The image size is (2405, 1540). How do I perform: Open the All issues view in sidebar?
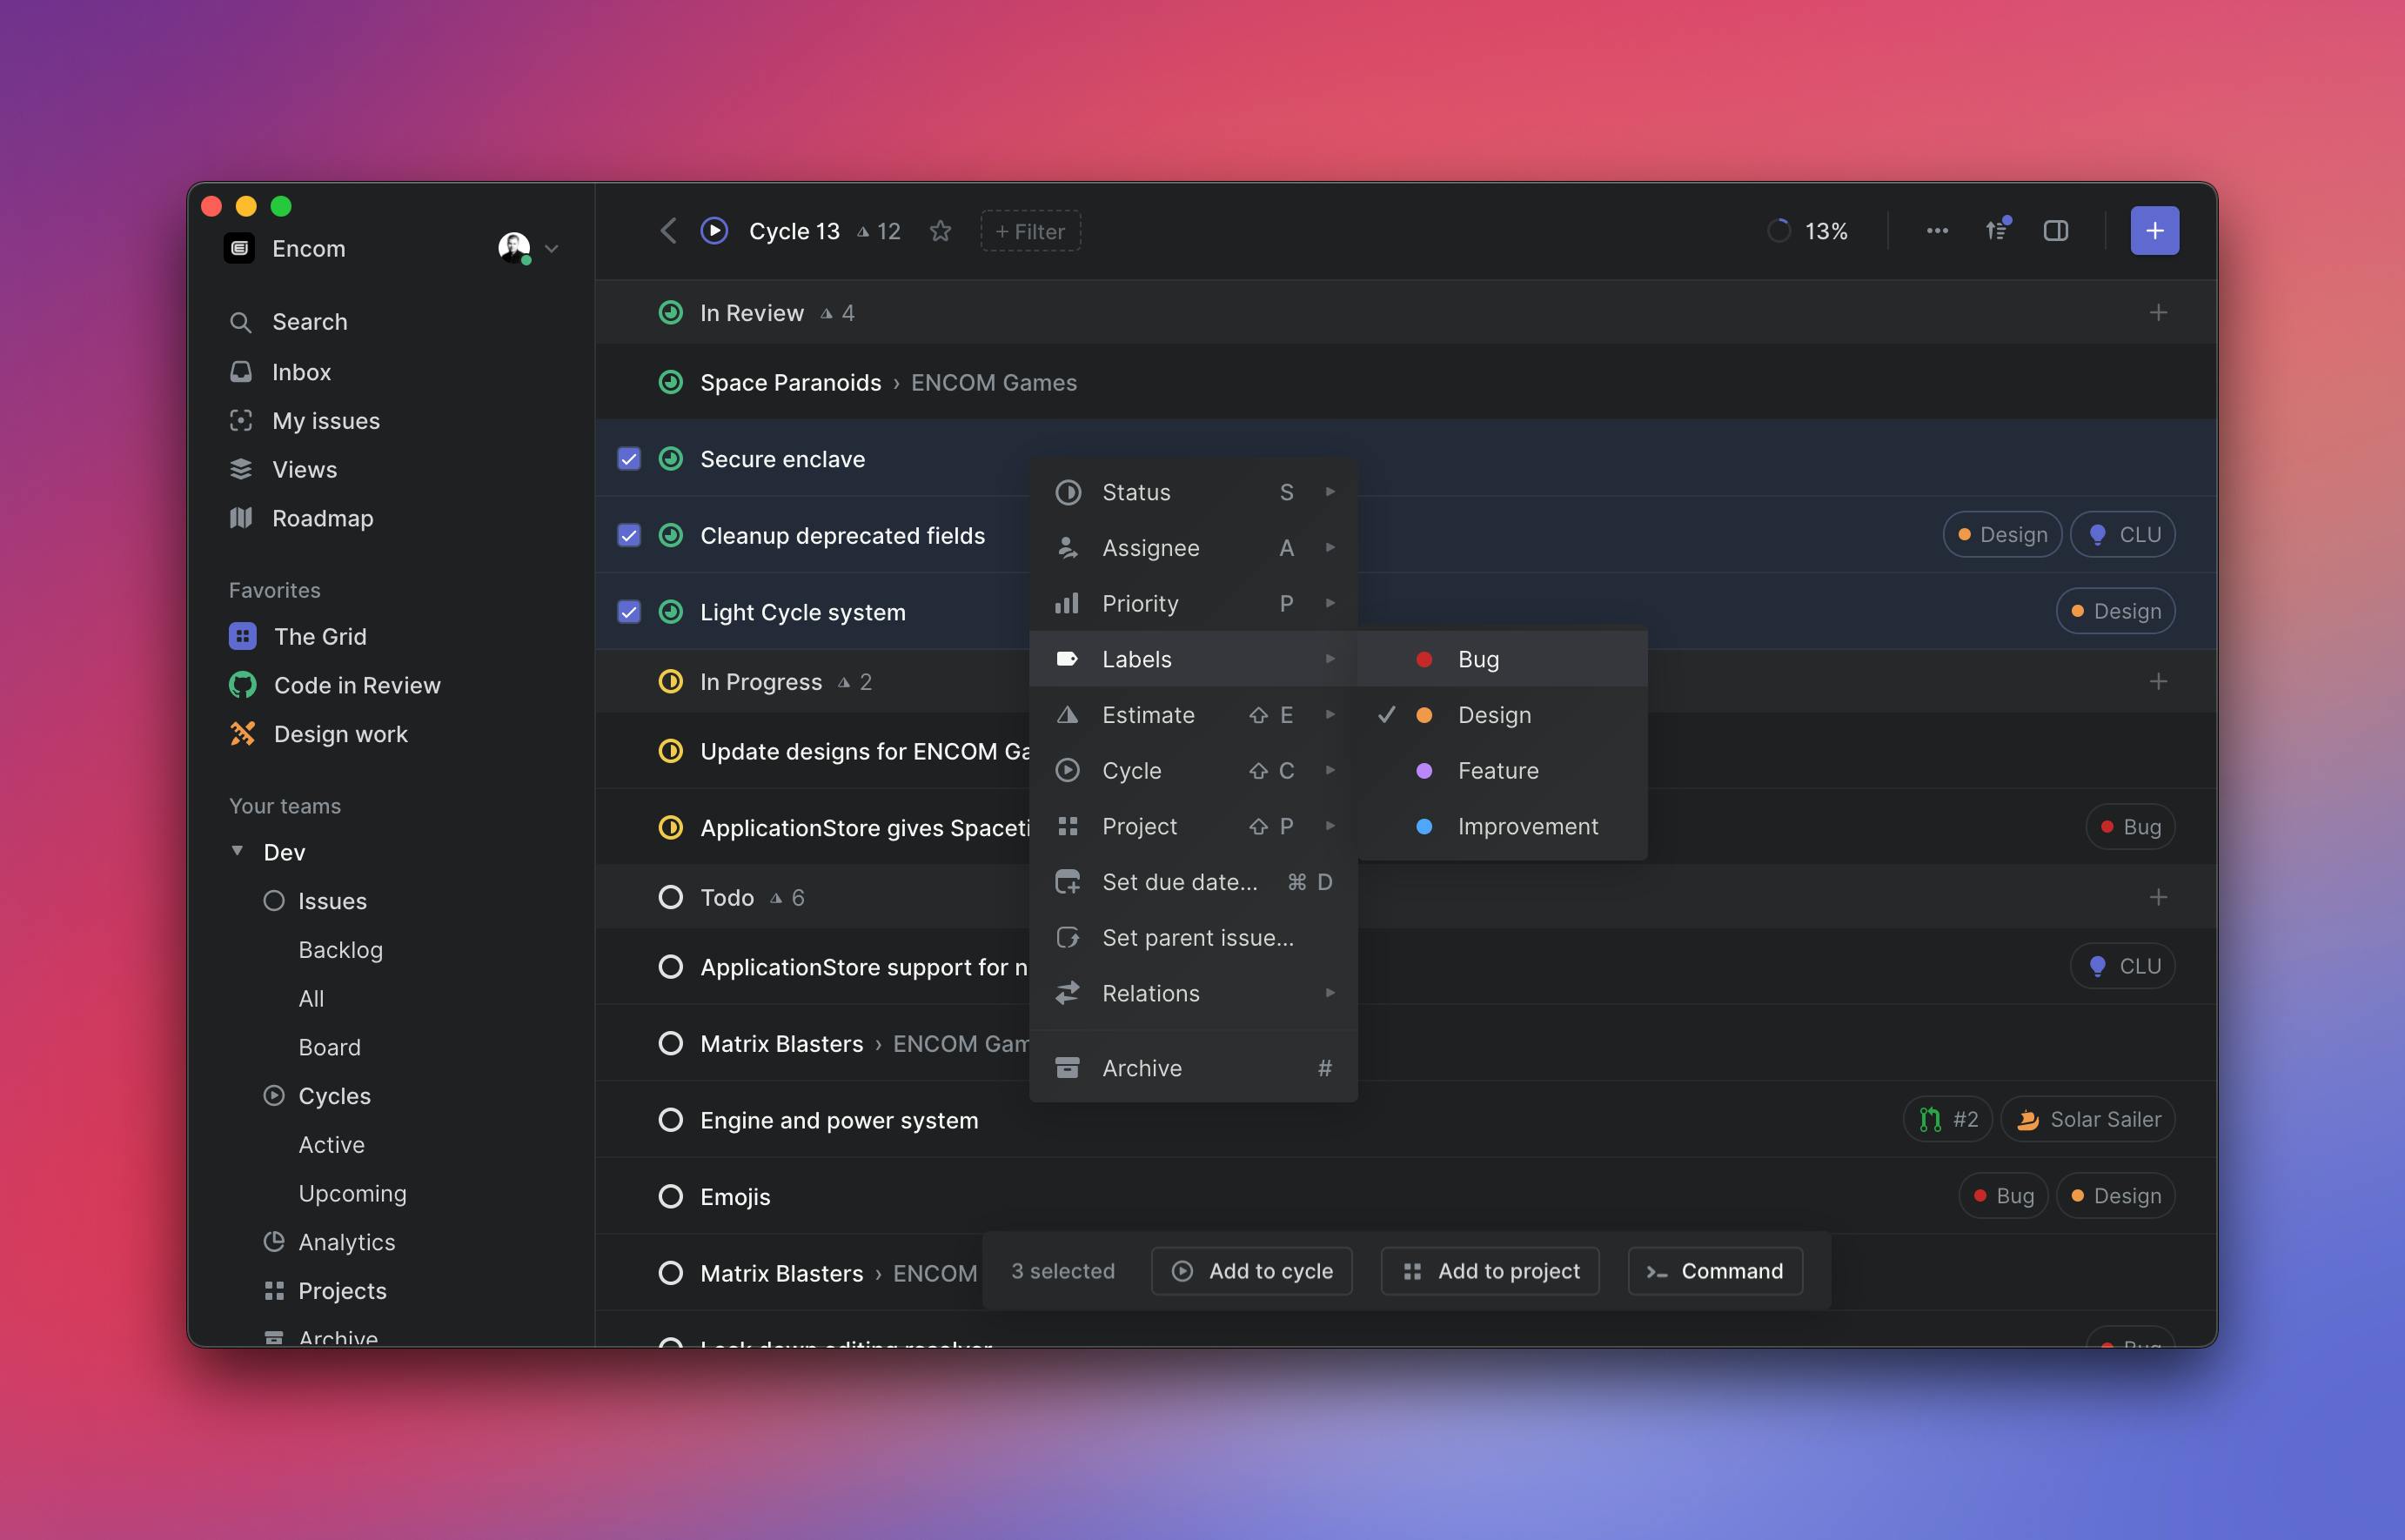(x=312, y=999)
